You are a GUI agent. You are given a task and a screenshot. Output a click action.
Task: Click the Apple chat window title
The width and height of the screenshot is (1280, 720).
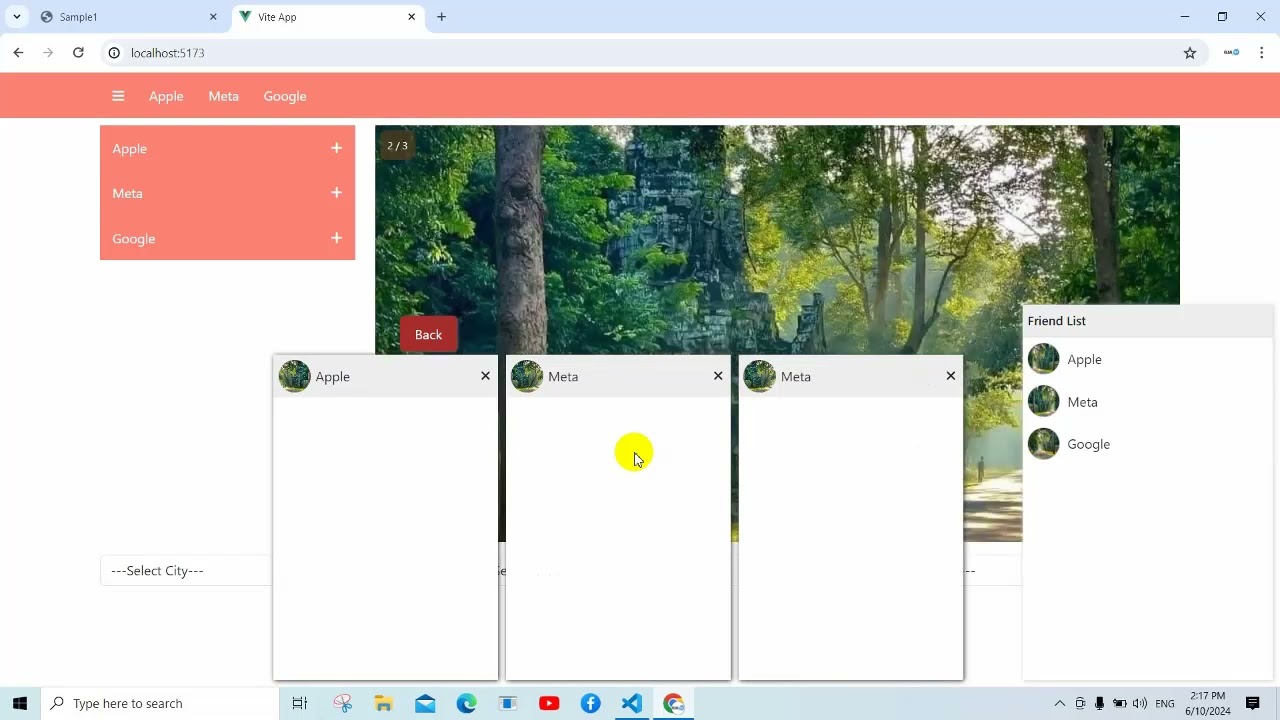tap(333, 377)
